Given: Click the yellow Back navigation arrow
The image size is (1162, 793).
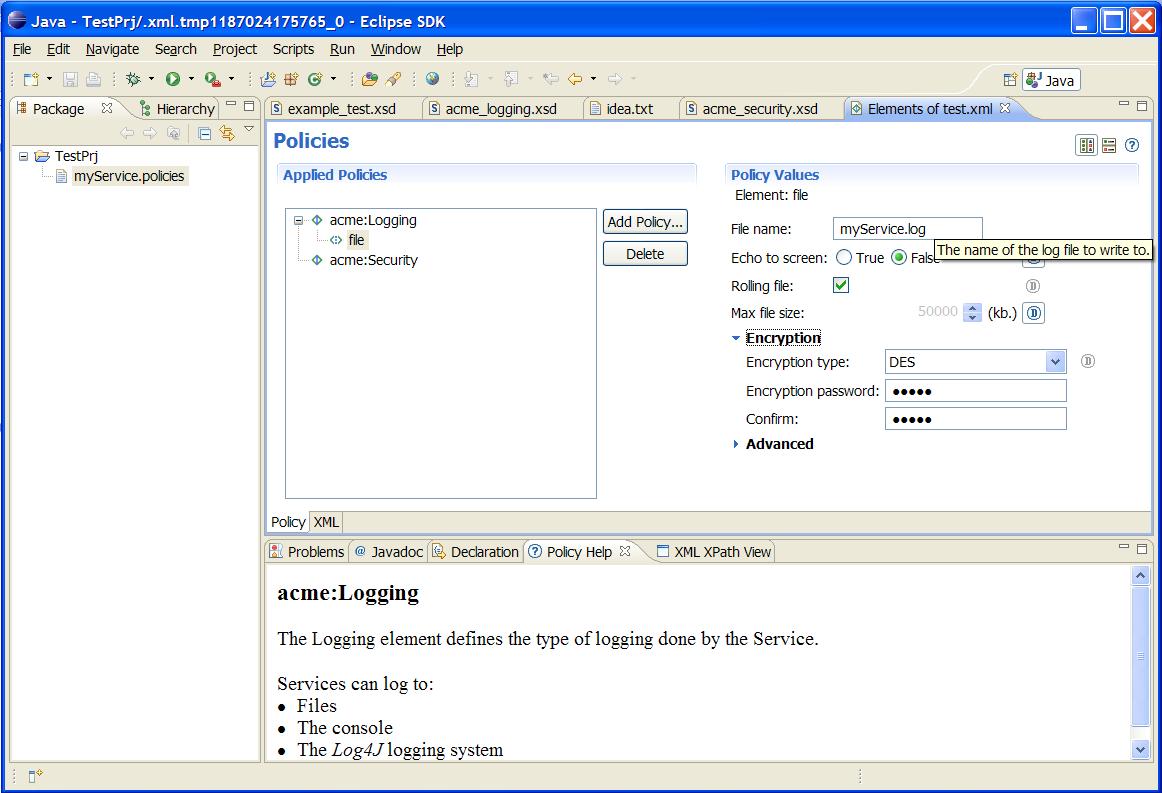Looking at the screenshot, I should (x=575, y=79).
